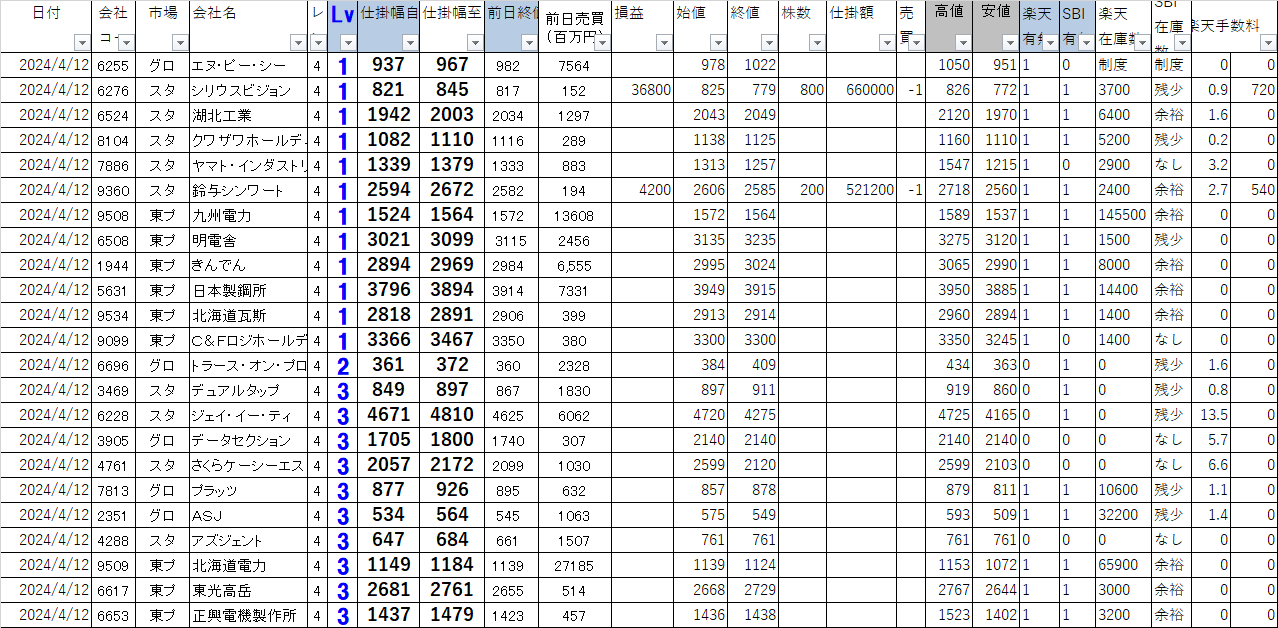Select the 楽天手数料 header cell label
Viewport: 1278px width, 628px height.
1224,26
